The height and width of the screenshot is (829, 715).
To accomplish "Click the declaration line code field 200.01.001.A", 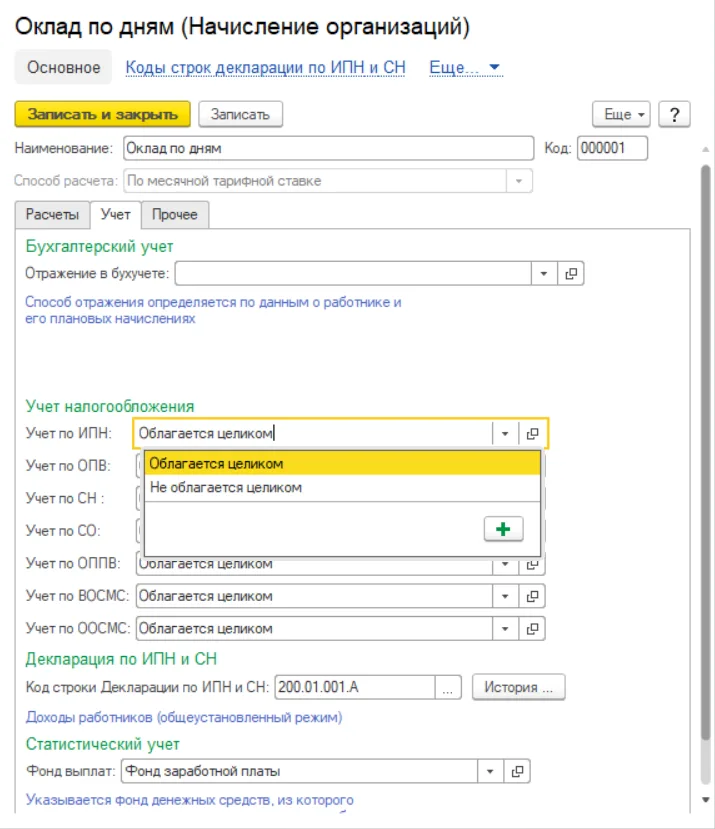I will (355, 687).
